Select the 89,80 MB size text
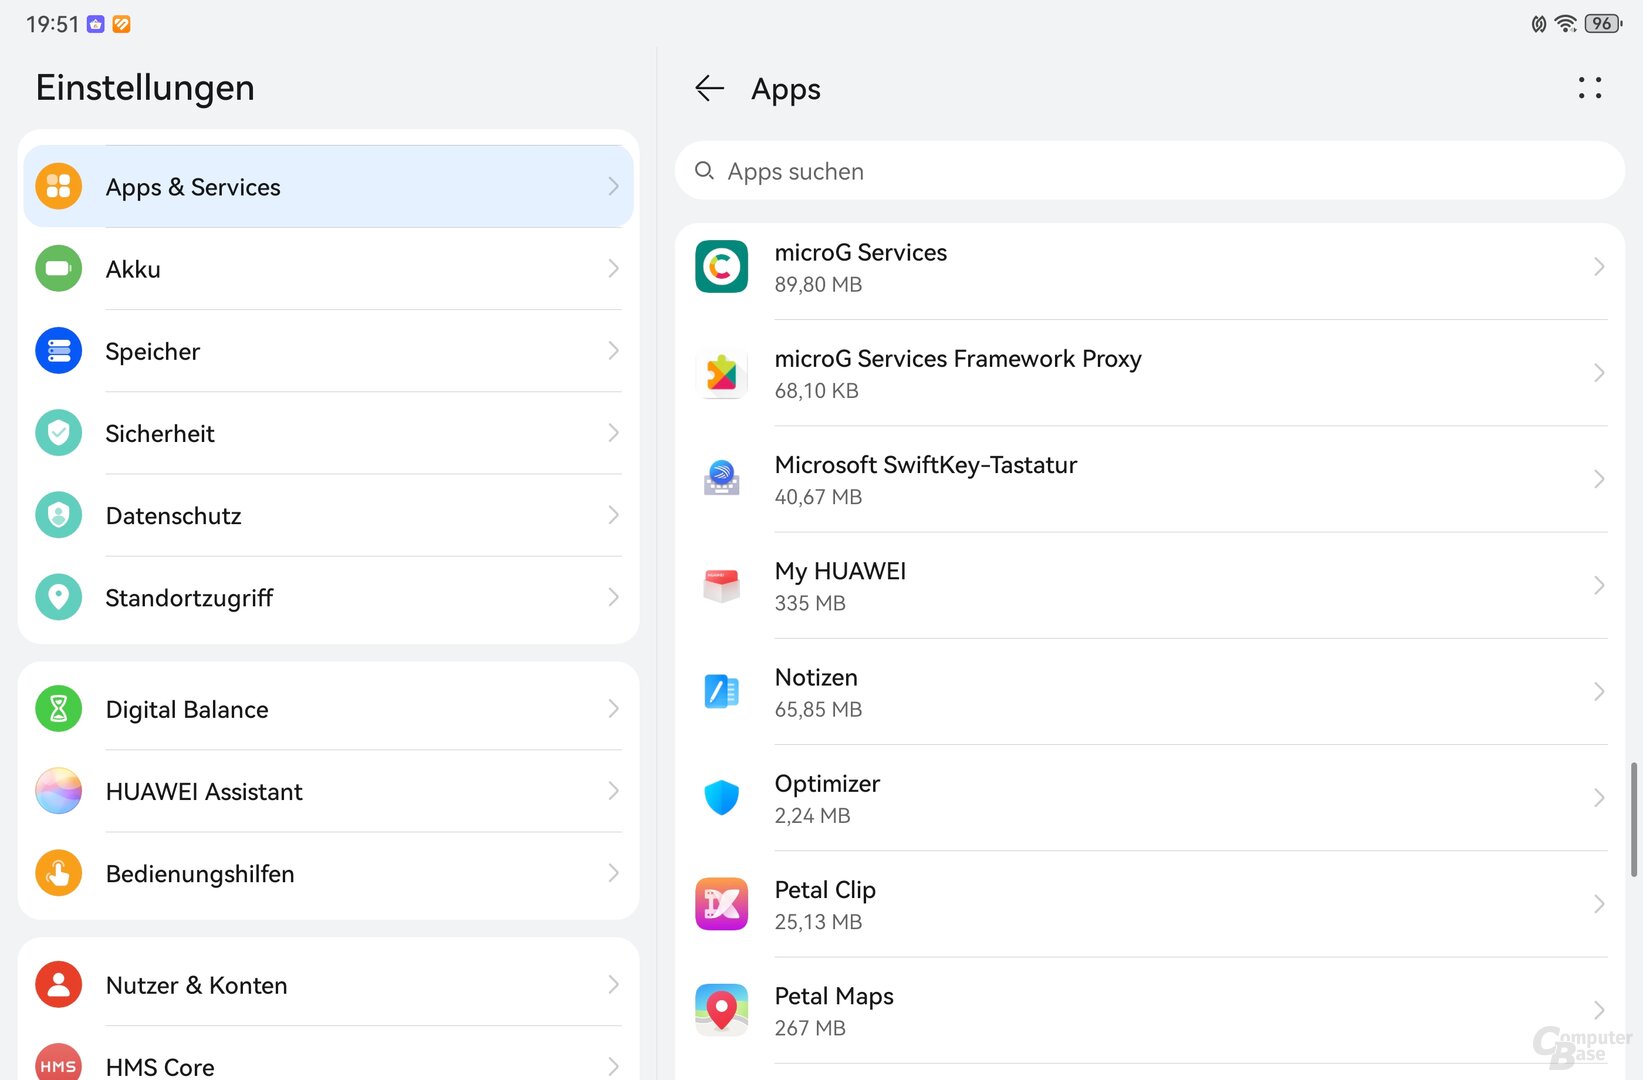Screen dimensions: 1643x1080 point(818,284)
